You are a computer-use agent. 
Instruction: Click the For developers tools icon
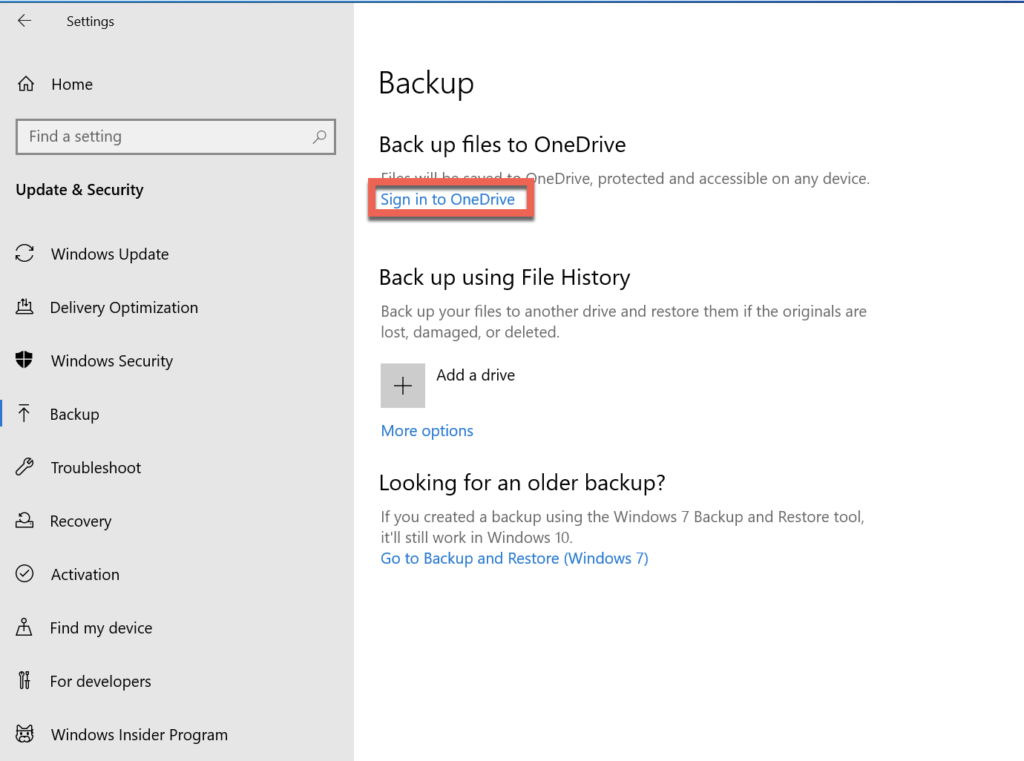(24, 681)
